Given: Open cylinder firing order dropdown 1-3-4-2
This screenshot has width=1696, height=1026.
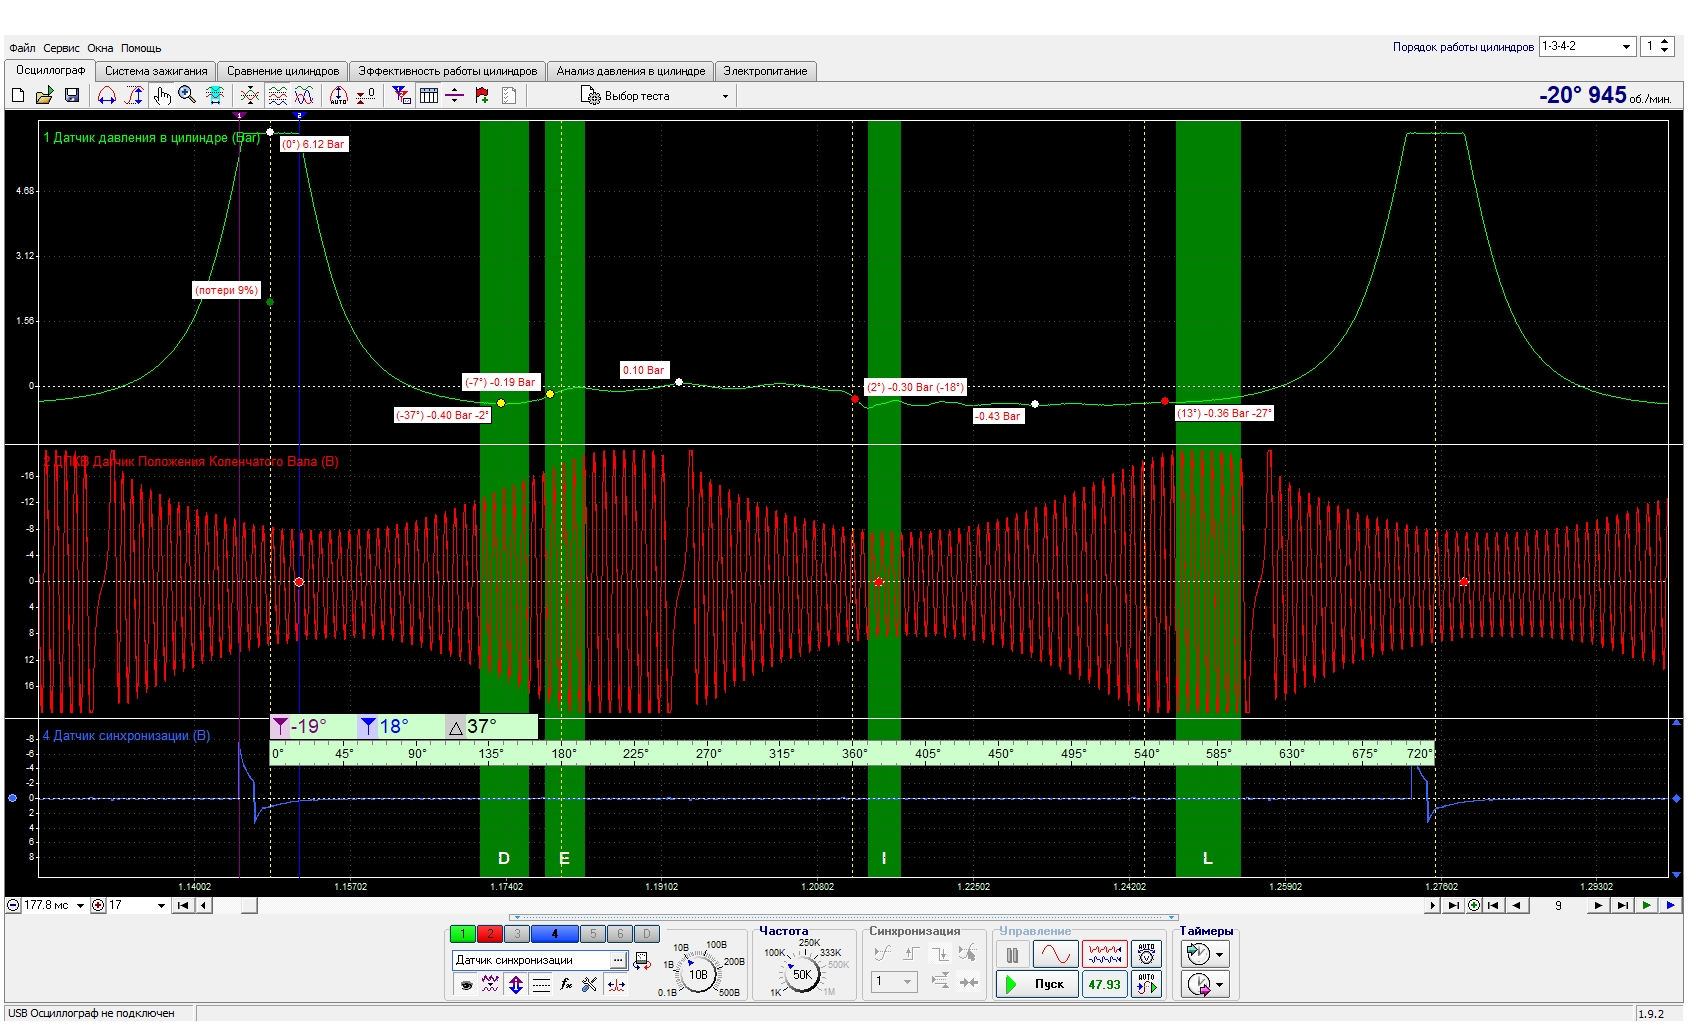Looking at the screenshot, I should pos(1587,46).
